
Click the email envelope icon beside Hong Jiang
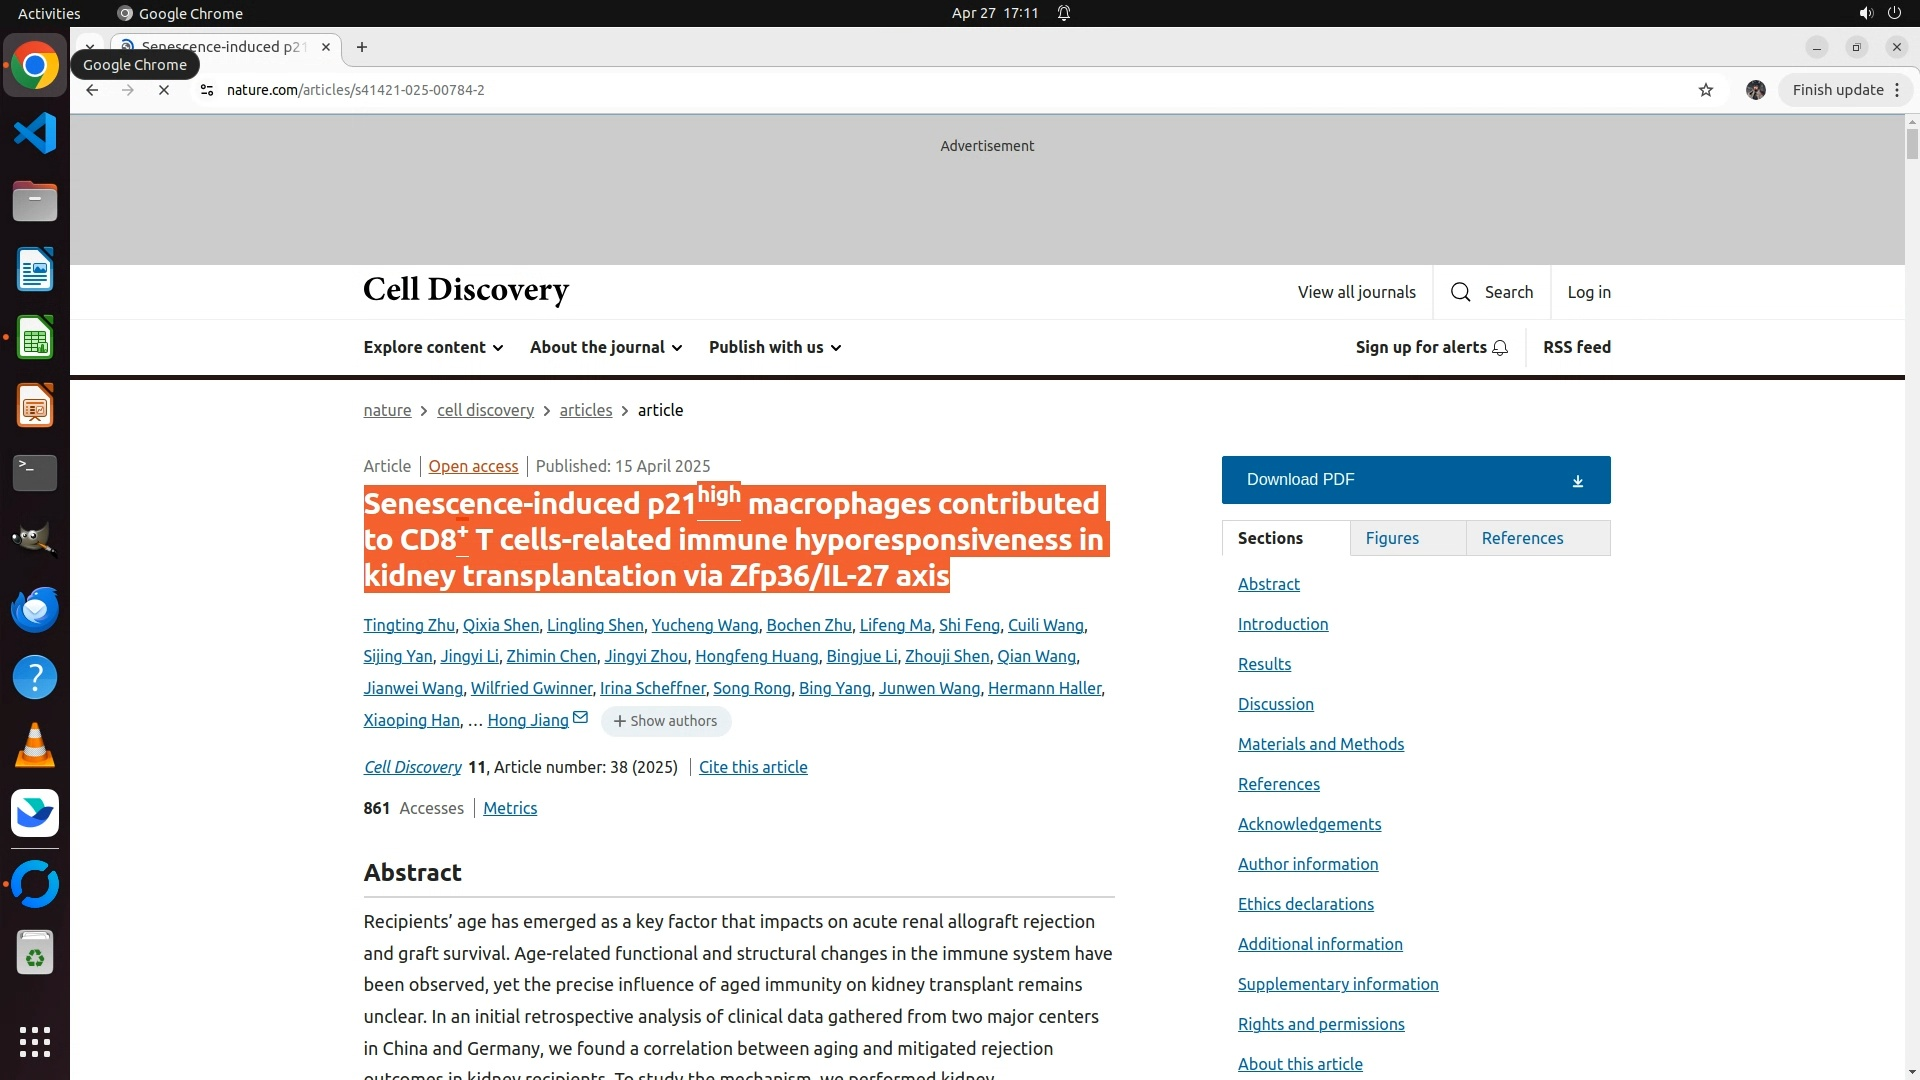click(580, 717)
